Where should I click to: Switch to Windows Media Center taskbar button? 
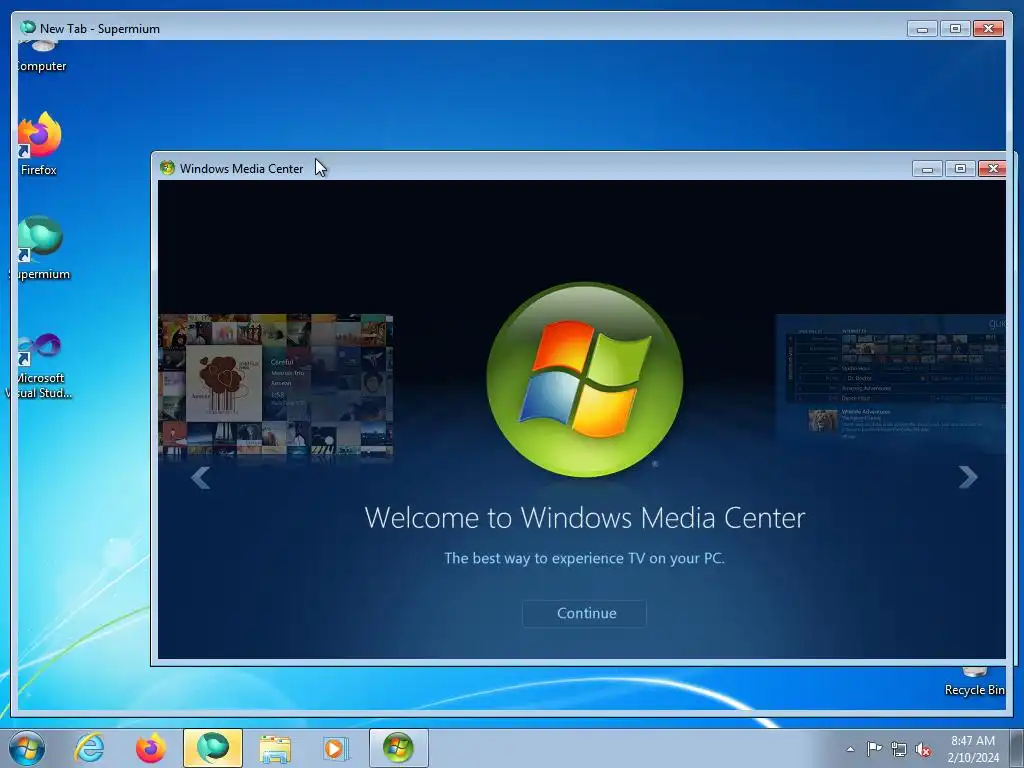(x=398, y=748)
